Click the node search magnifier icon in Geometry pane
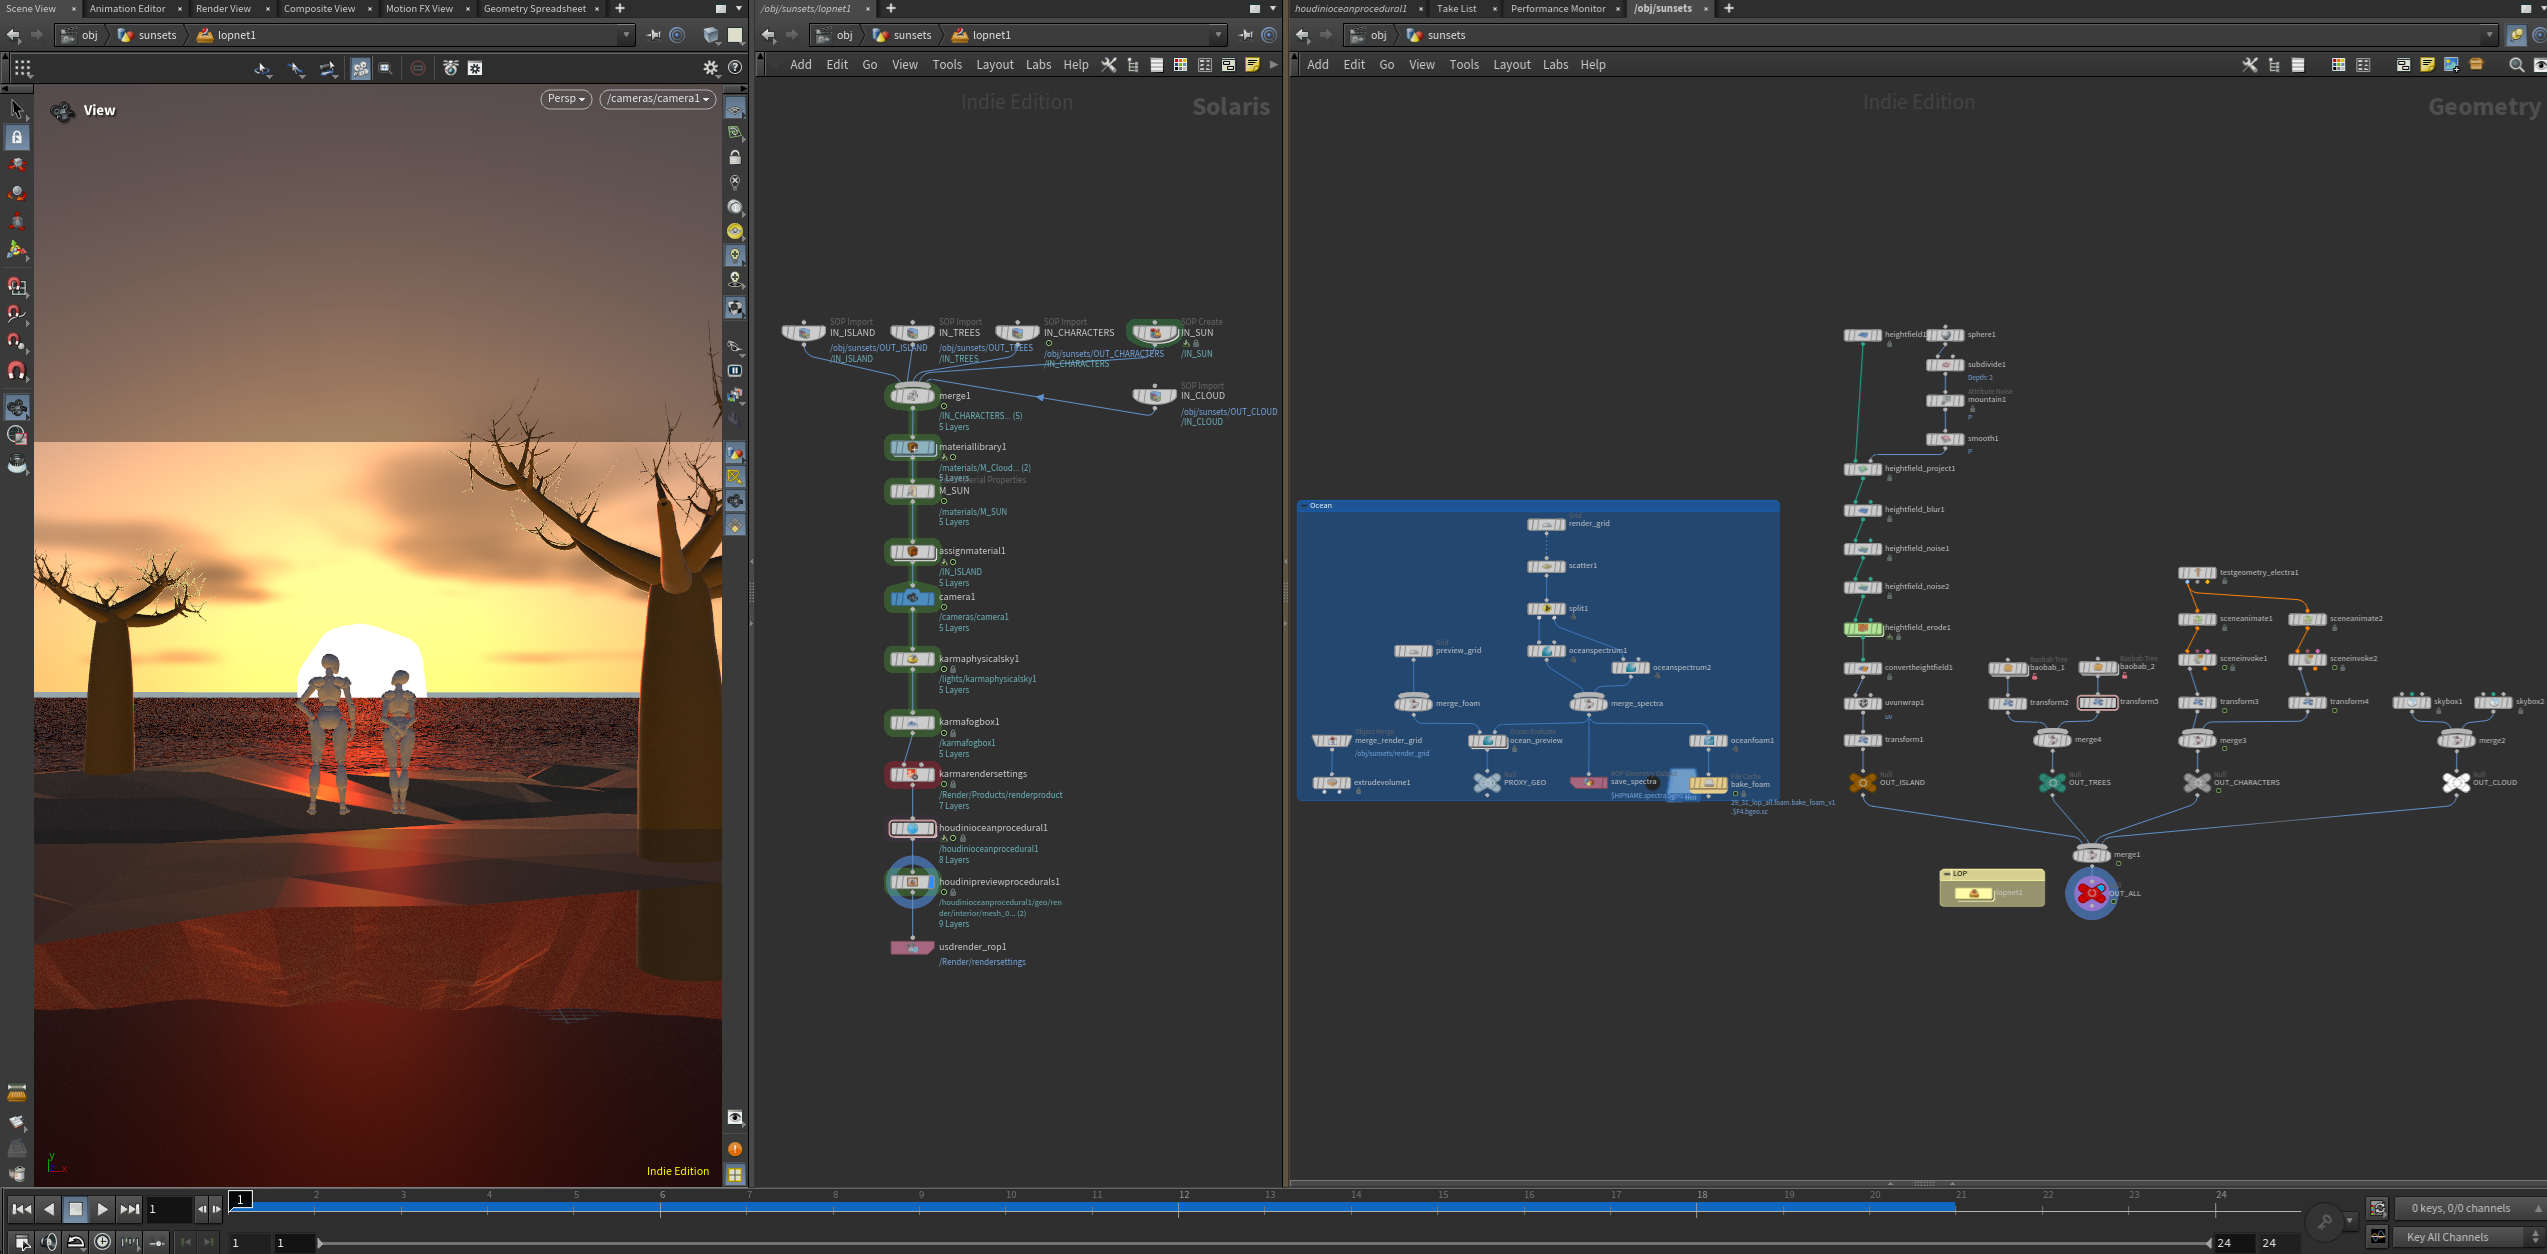Image resolution: width=2547 pixels, height=1254 pixels. (2516, 65)
